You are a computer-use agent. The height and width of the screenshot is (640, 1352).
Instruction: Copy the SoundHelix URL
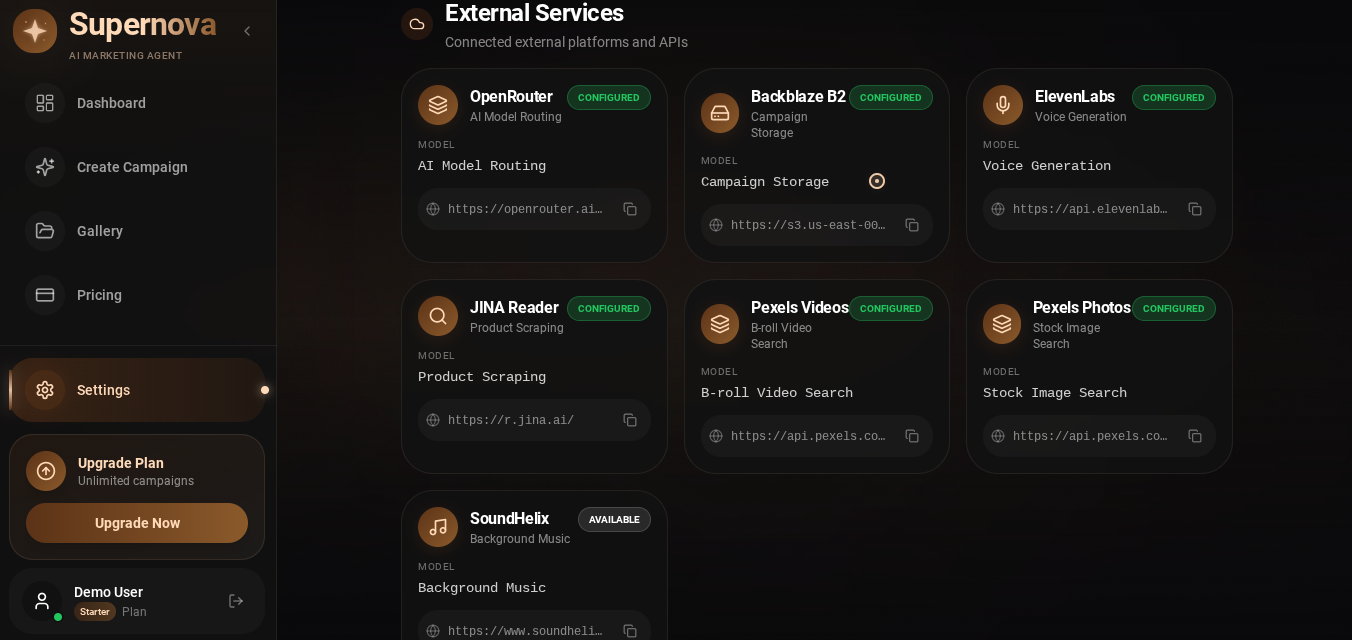point(630,631)
